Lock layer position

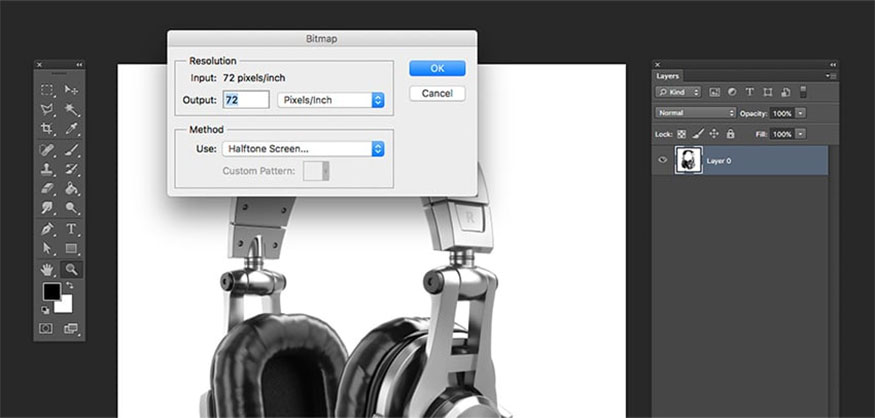tap(714, 134)
